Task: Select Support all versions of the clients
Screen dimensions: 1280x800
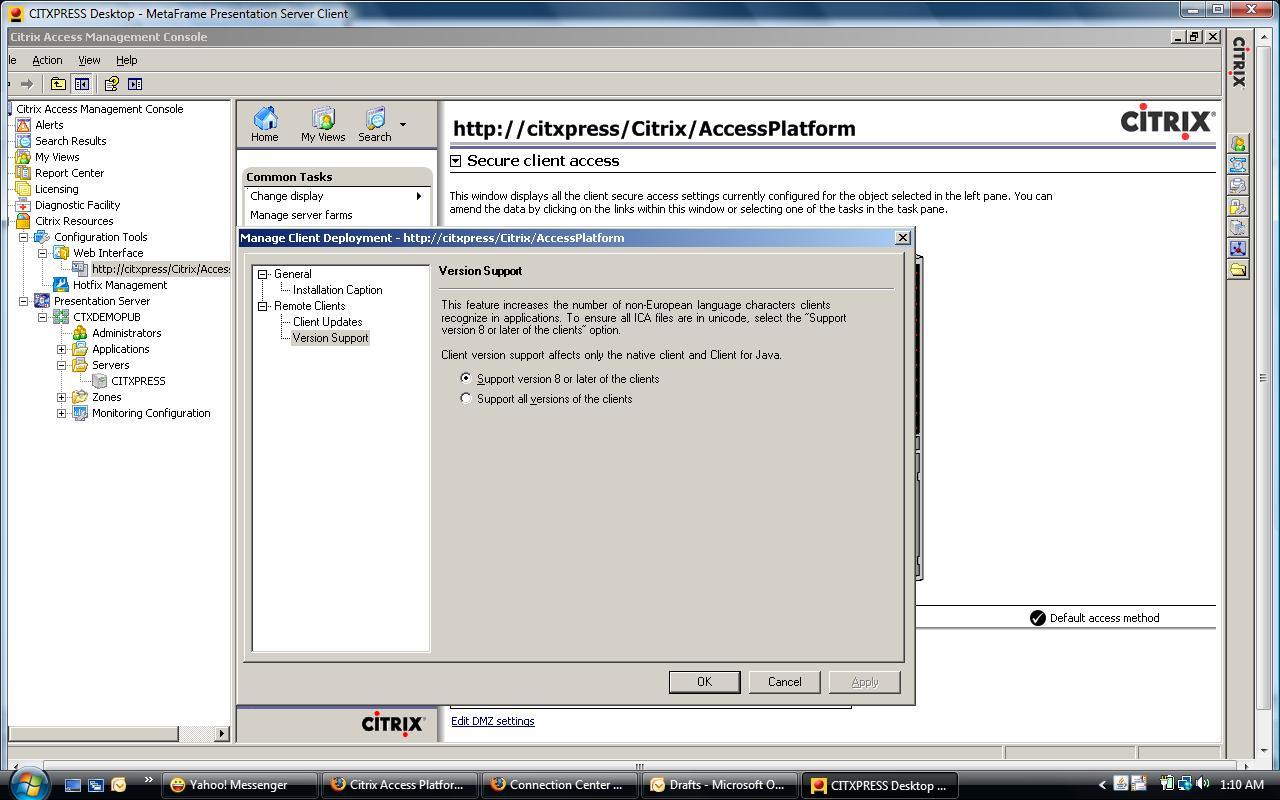Action: coord(466,399)
